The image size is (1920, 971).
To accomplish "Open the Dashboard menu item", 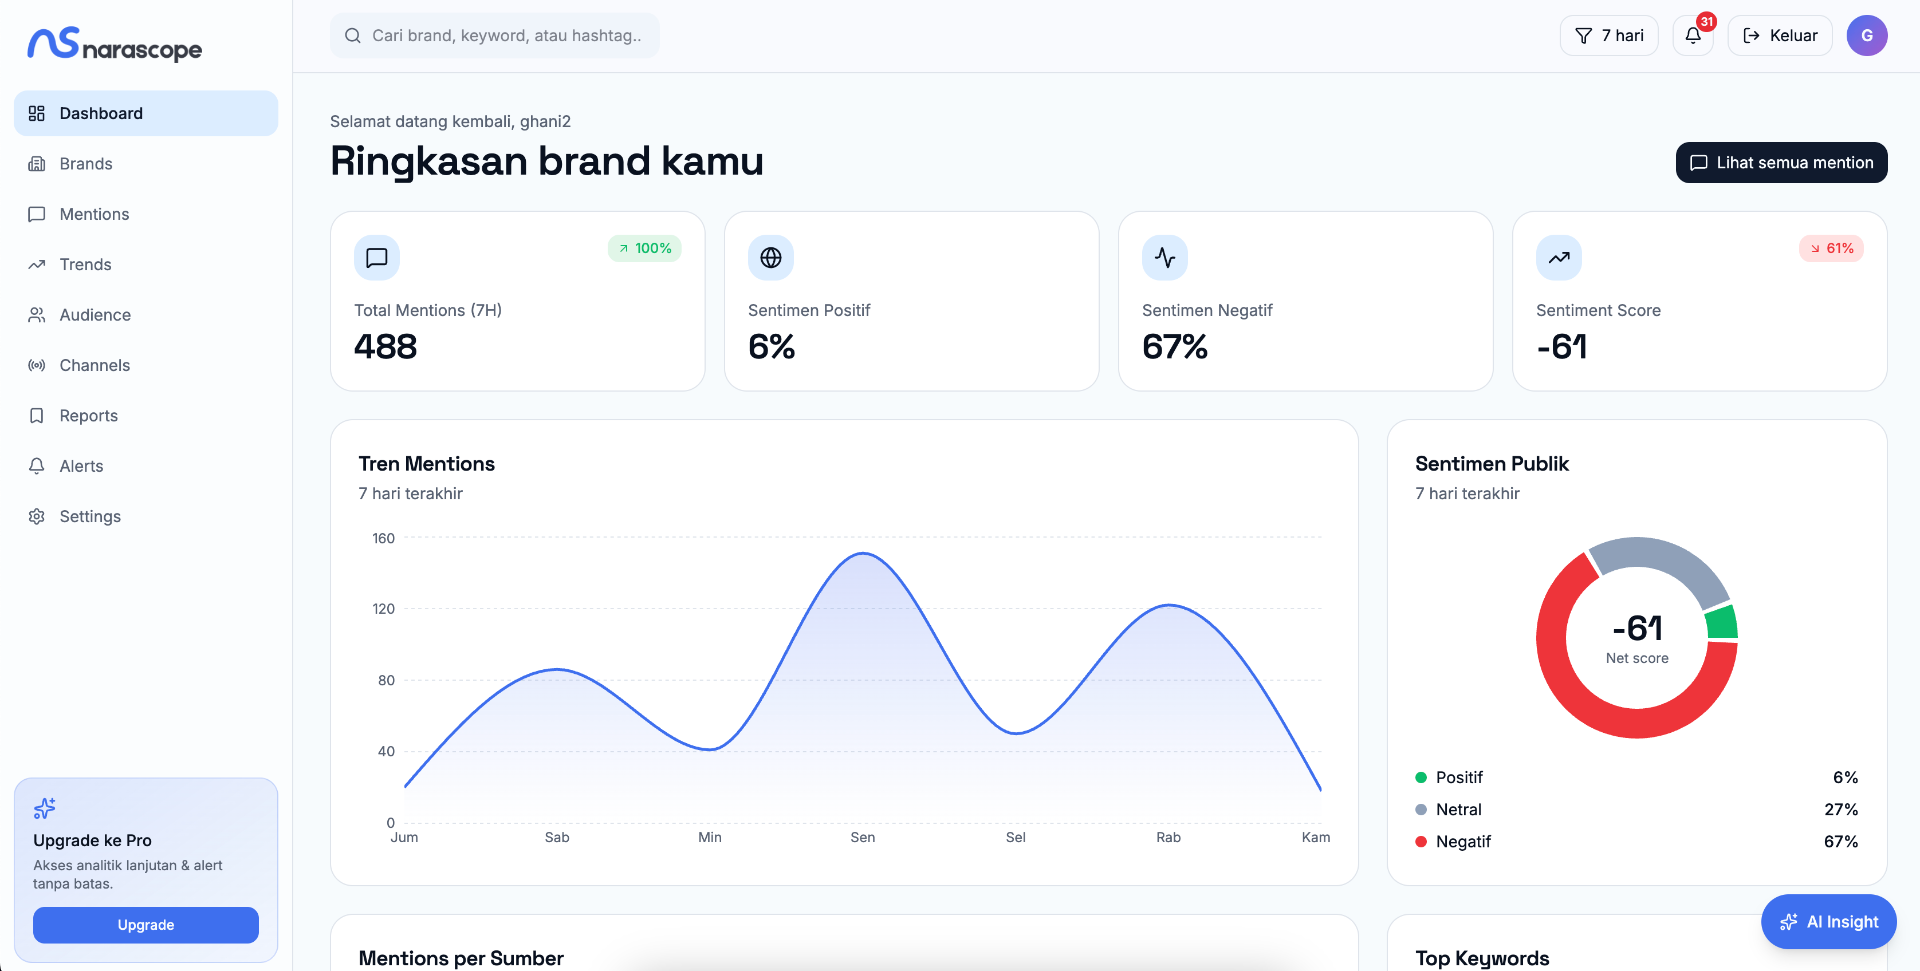I will 146,113.
